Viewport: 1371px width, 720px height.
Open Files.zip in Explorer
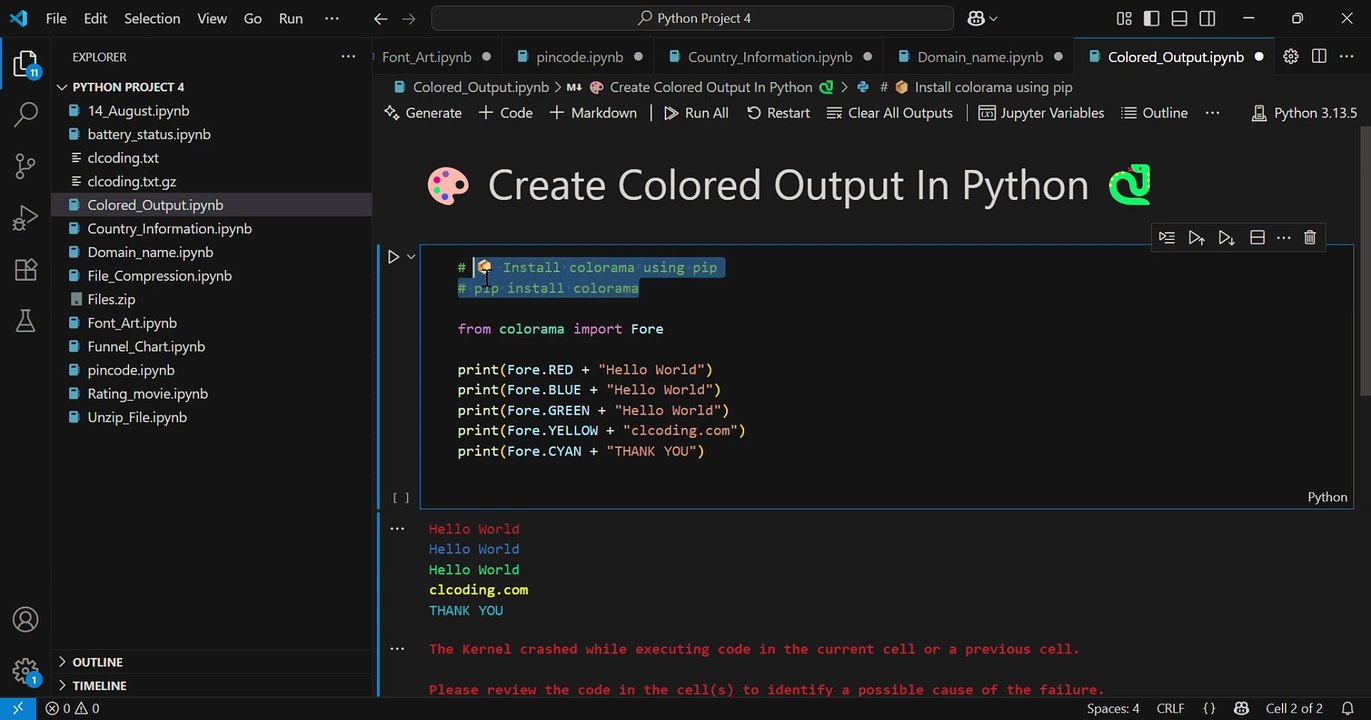(211, 299)
